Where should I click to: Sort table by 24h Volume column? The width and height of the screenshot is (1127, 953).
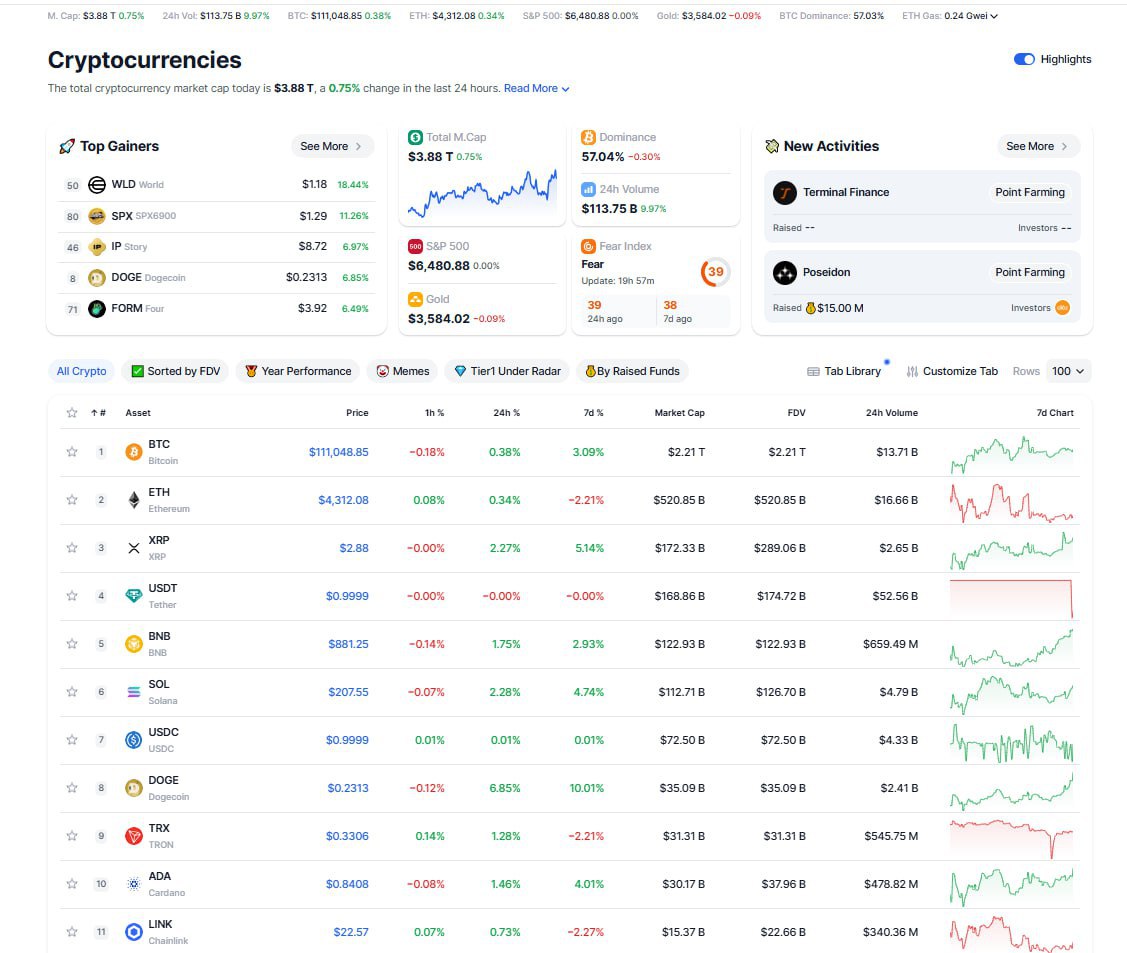[891, 413]
